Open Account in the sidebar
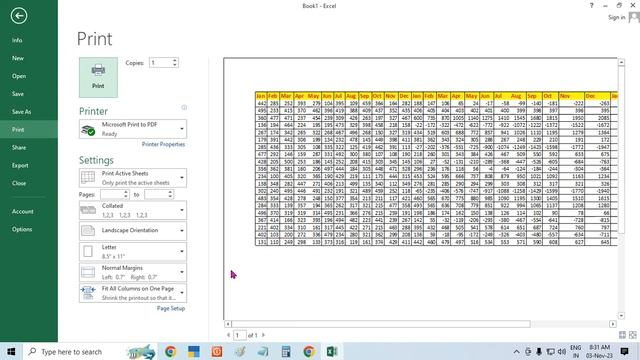This screenshot has width=640, height=360. pos(22,211)
